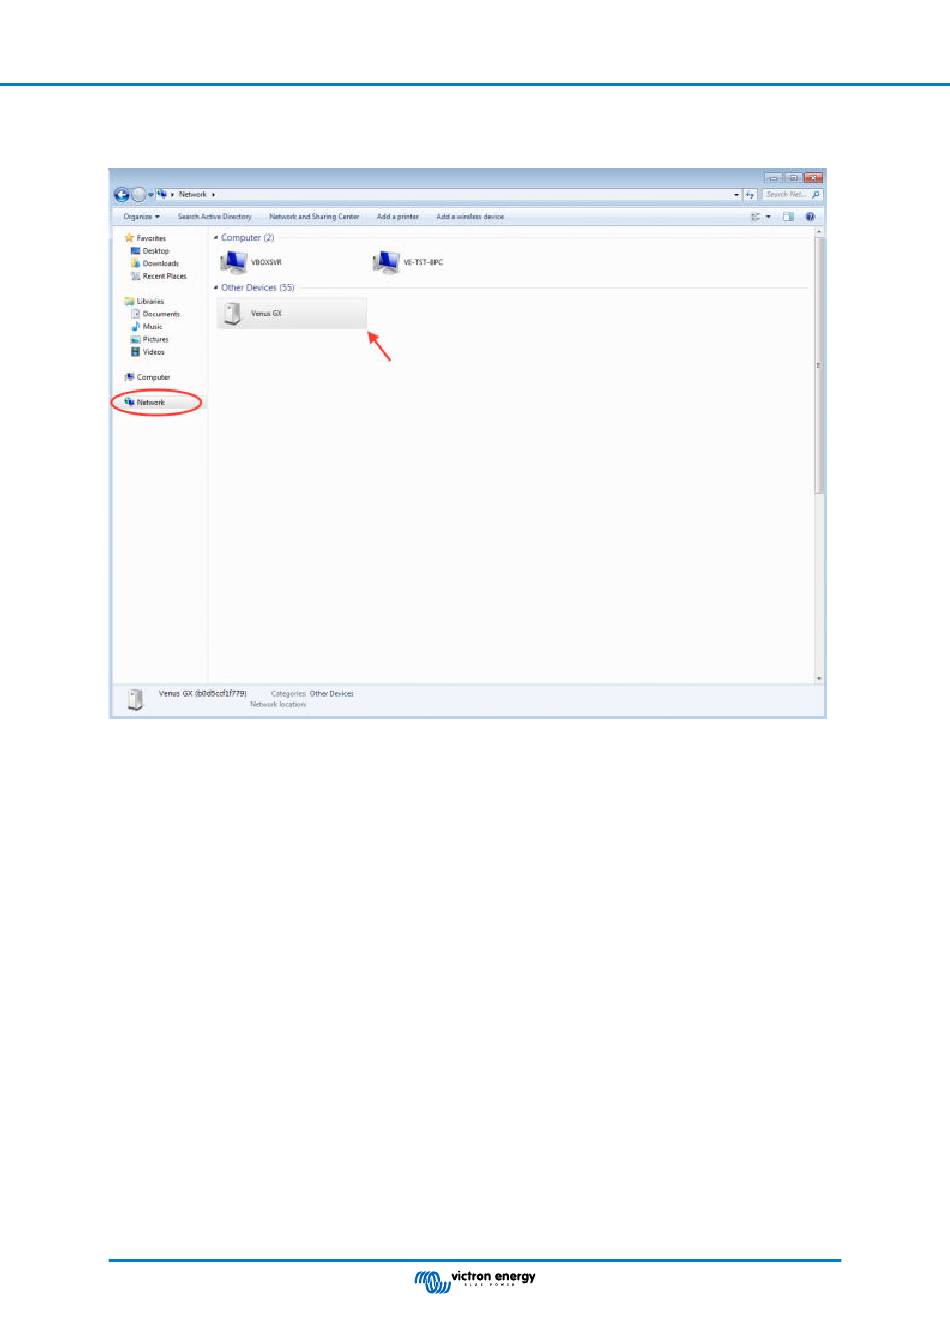Click the Documents library icon
The width and height of the screenshot is (950, 1344).
click(136, 314)
